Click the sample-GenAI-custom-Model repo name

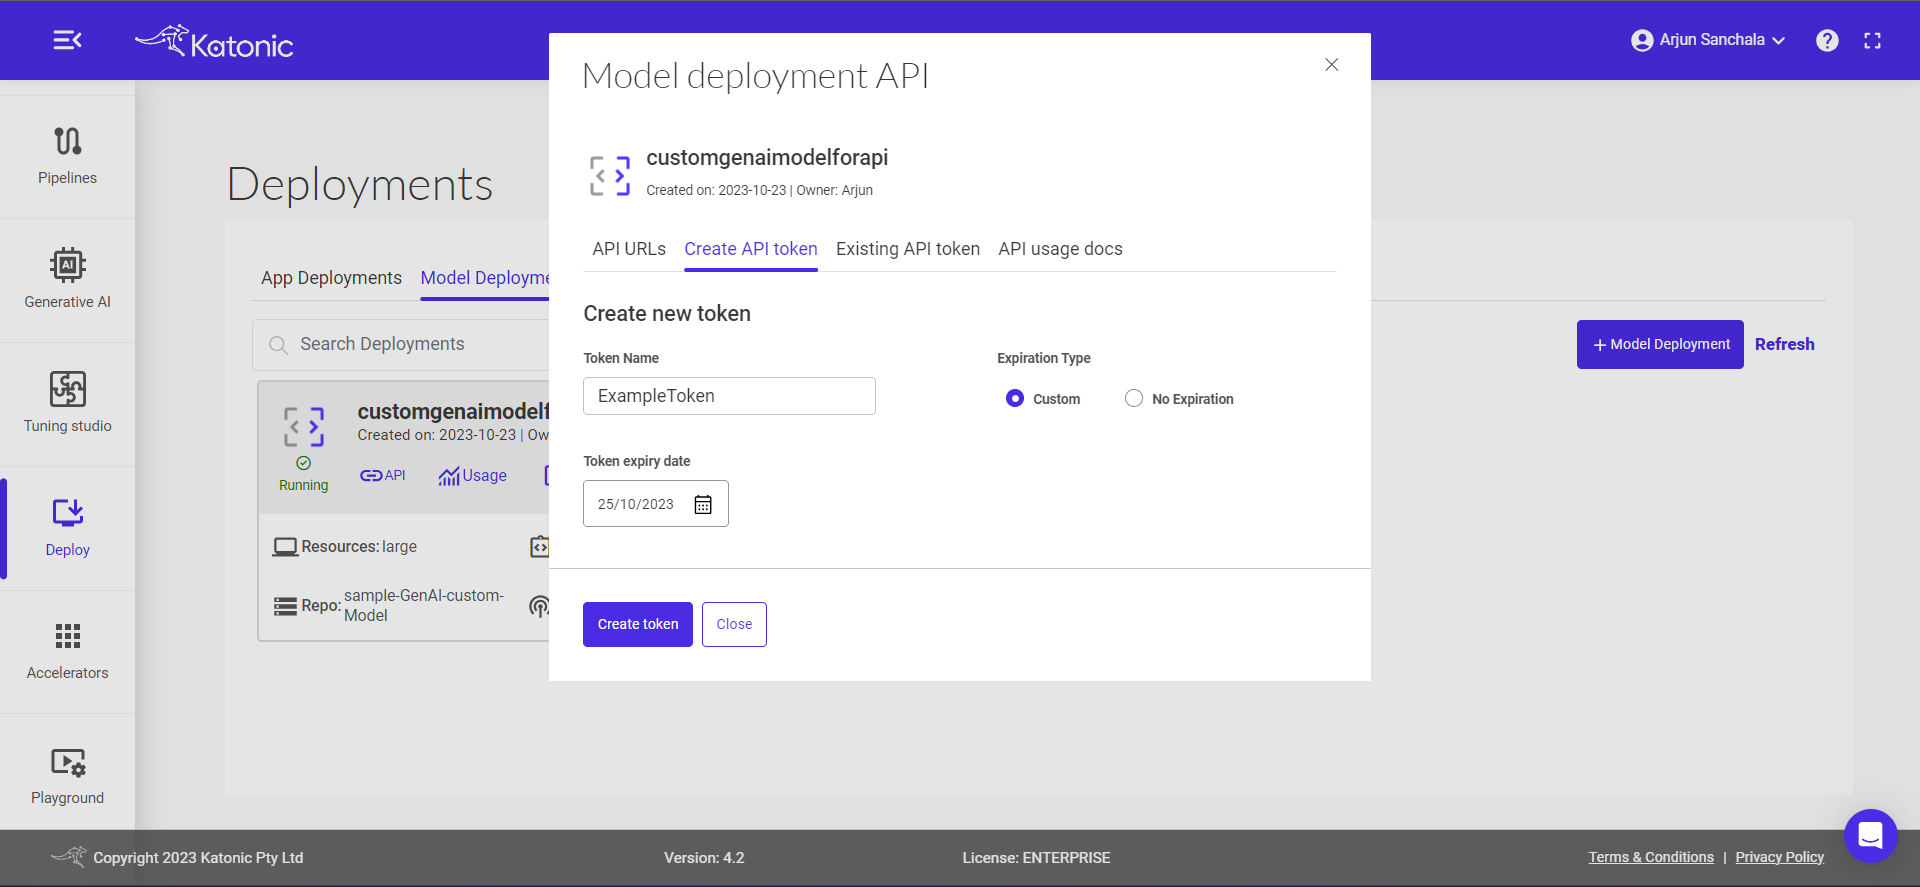pyautogui.click(x=424, y=605)
